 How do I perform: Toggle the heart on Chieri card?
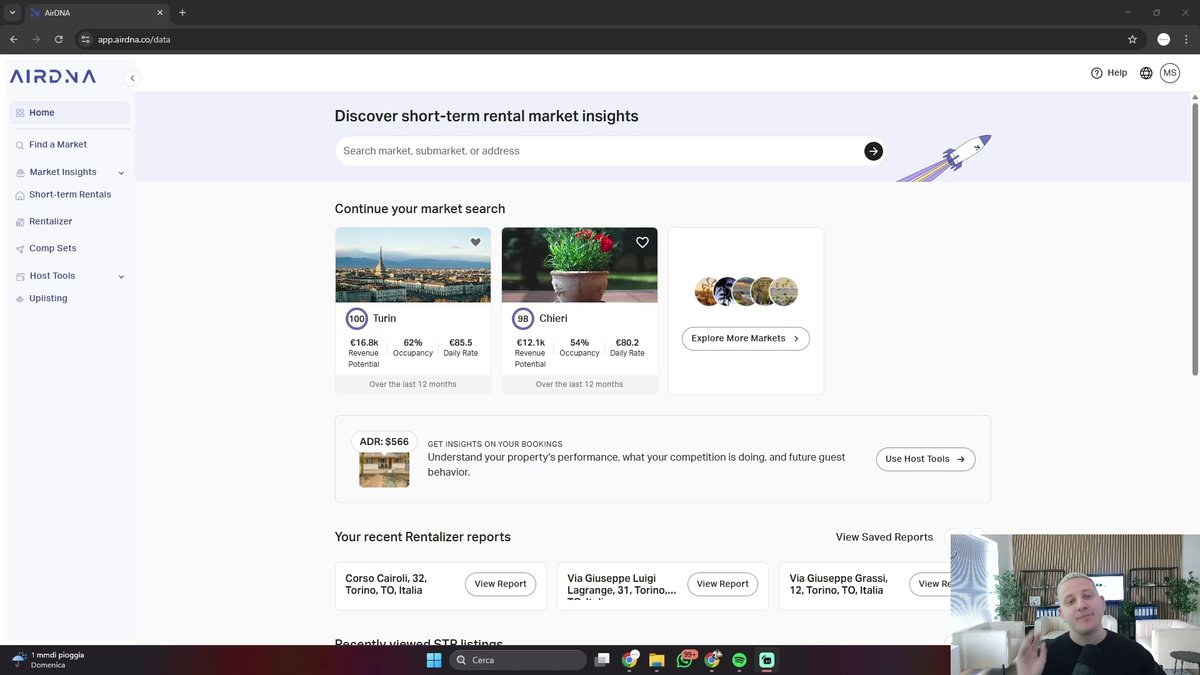coord(642,242)
